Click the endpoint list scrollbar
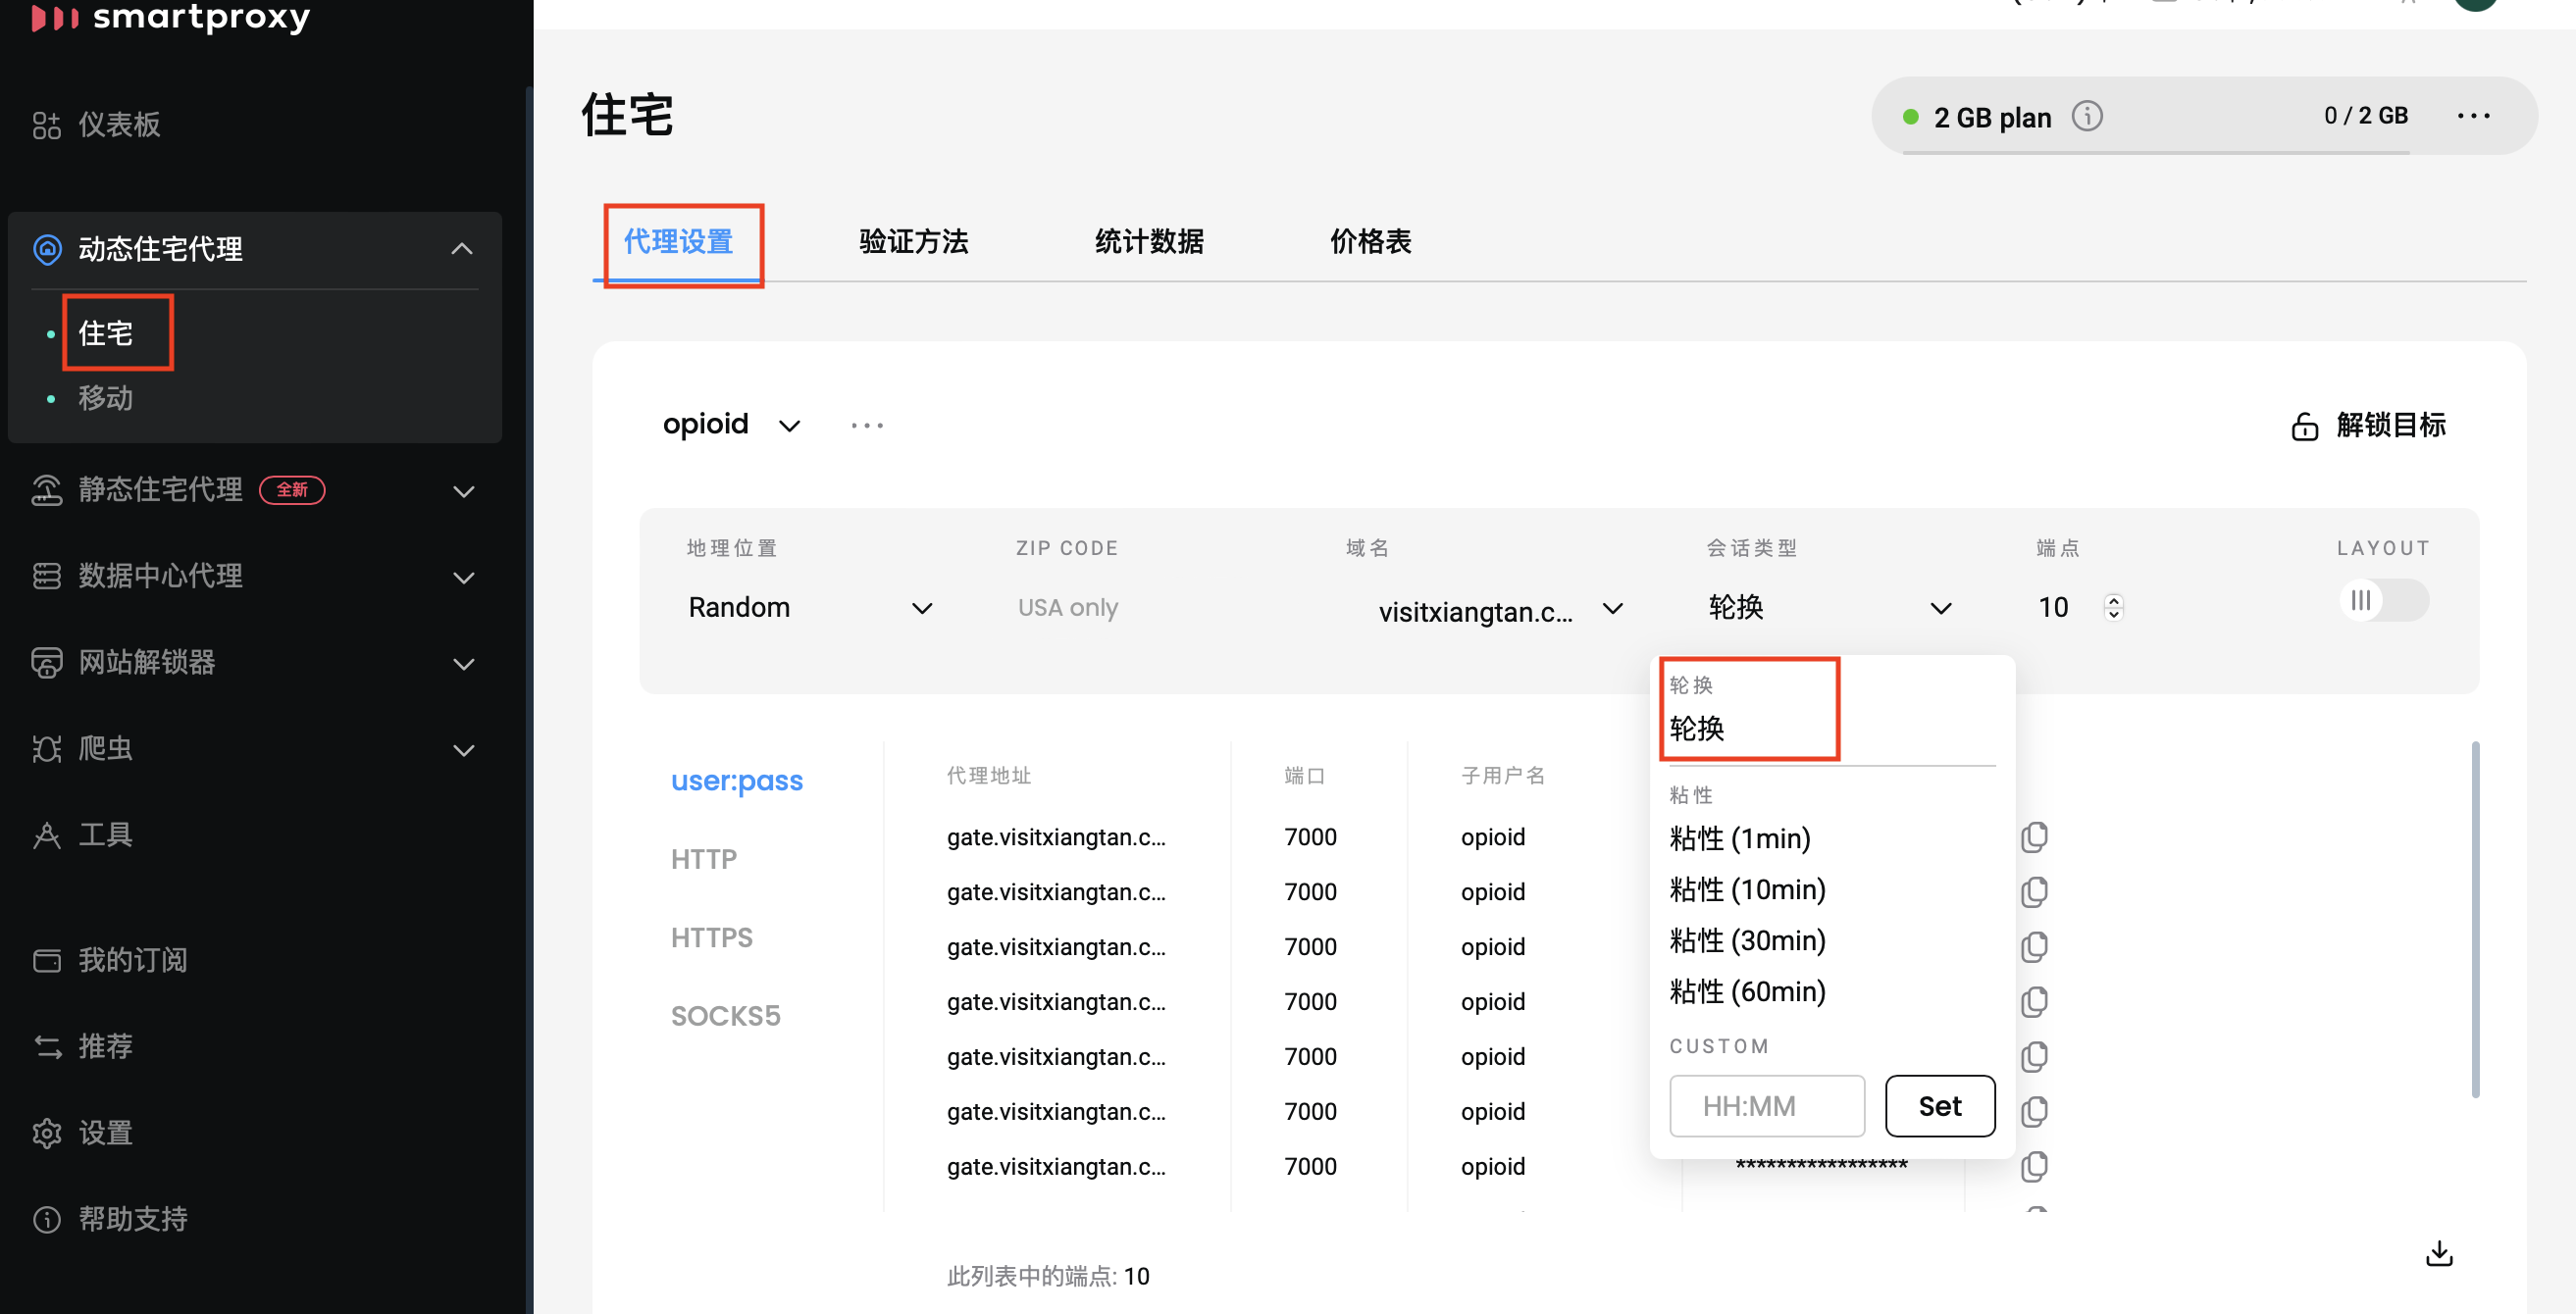The height and width of the screenshot is (1314, 2576). pos(2475,920)
